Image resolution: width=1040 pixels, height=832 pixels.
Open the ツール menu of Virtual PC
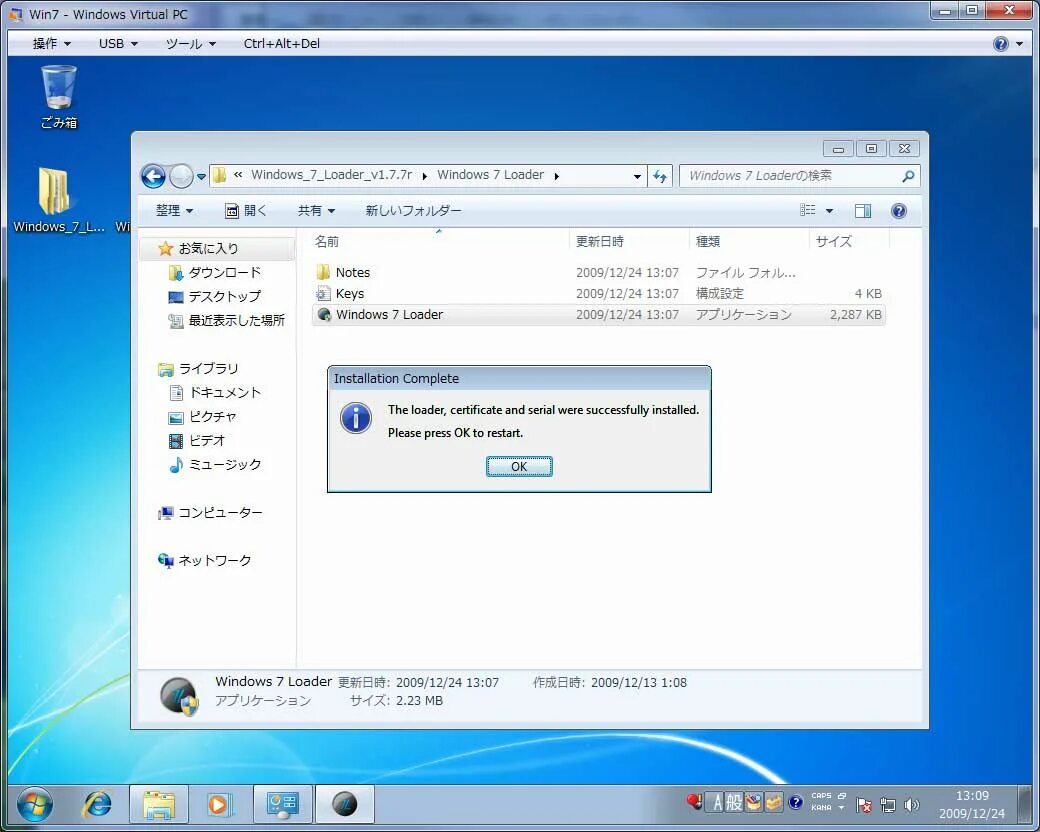pyautogui.click(x=190, y=43)
